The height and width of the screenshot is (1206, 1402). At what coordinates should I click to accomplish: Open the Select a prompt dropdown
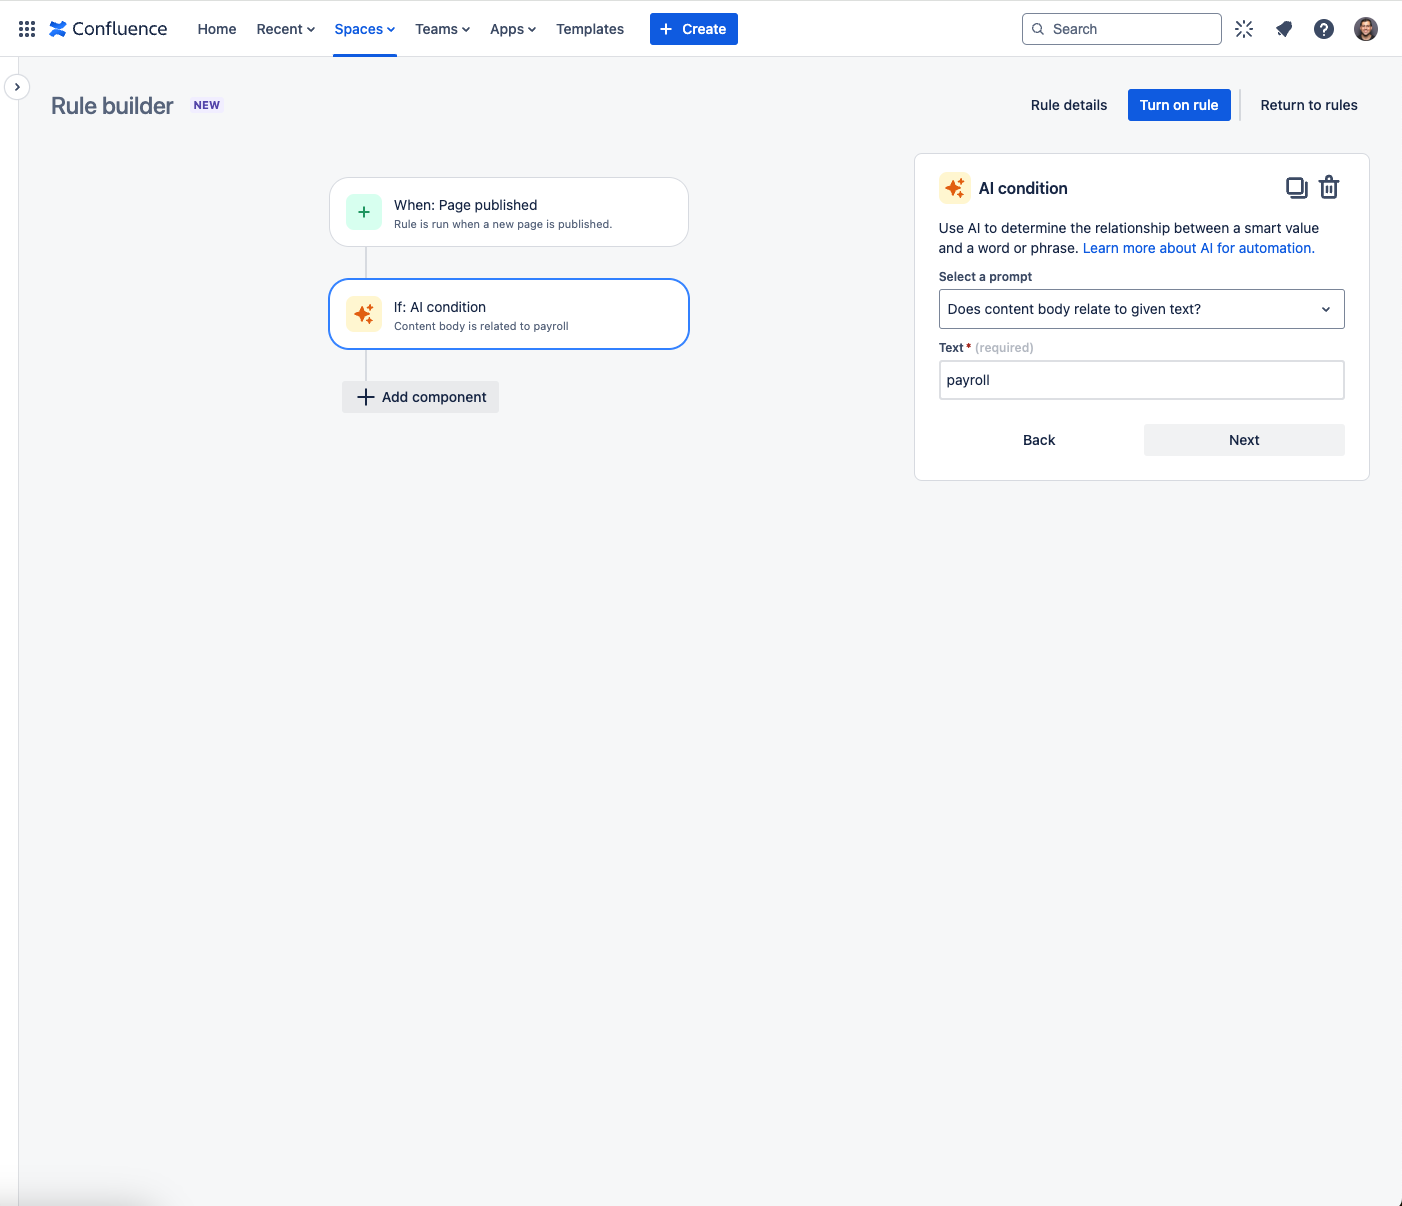[1142, 309]
